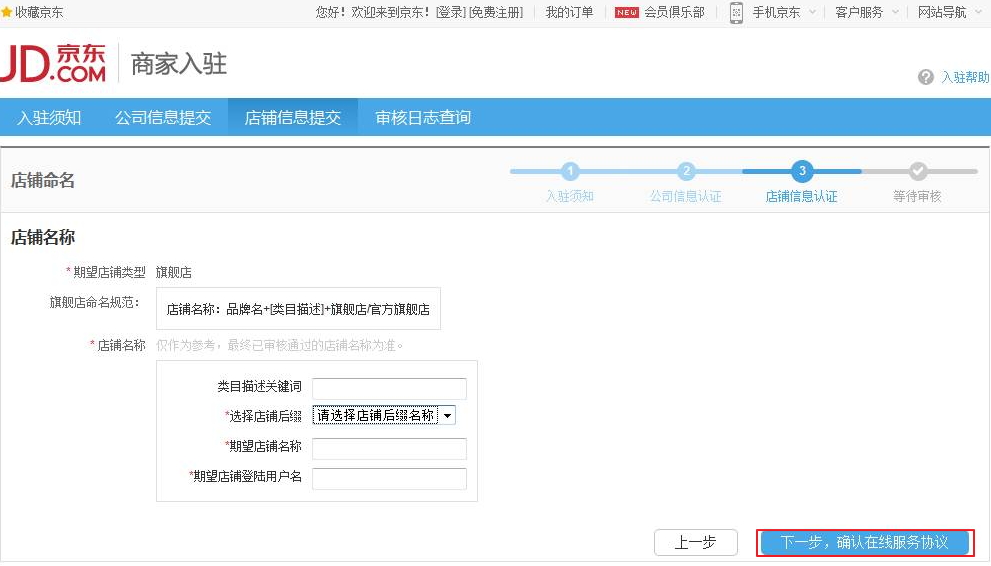The image size is (991, 566).
Task: Click the 收藏京东 link
Action: pos(39,12)
